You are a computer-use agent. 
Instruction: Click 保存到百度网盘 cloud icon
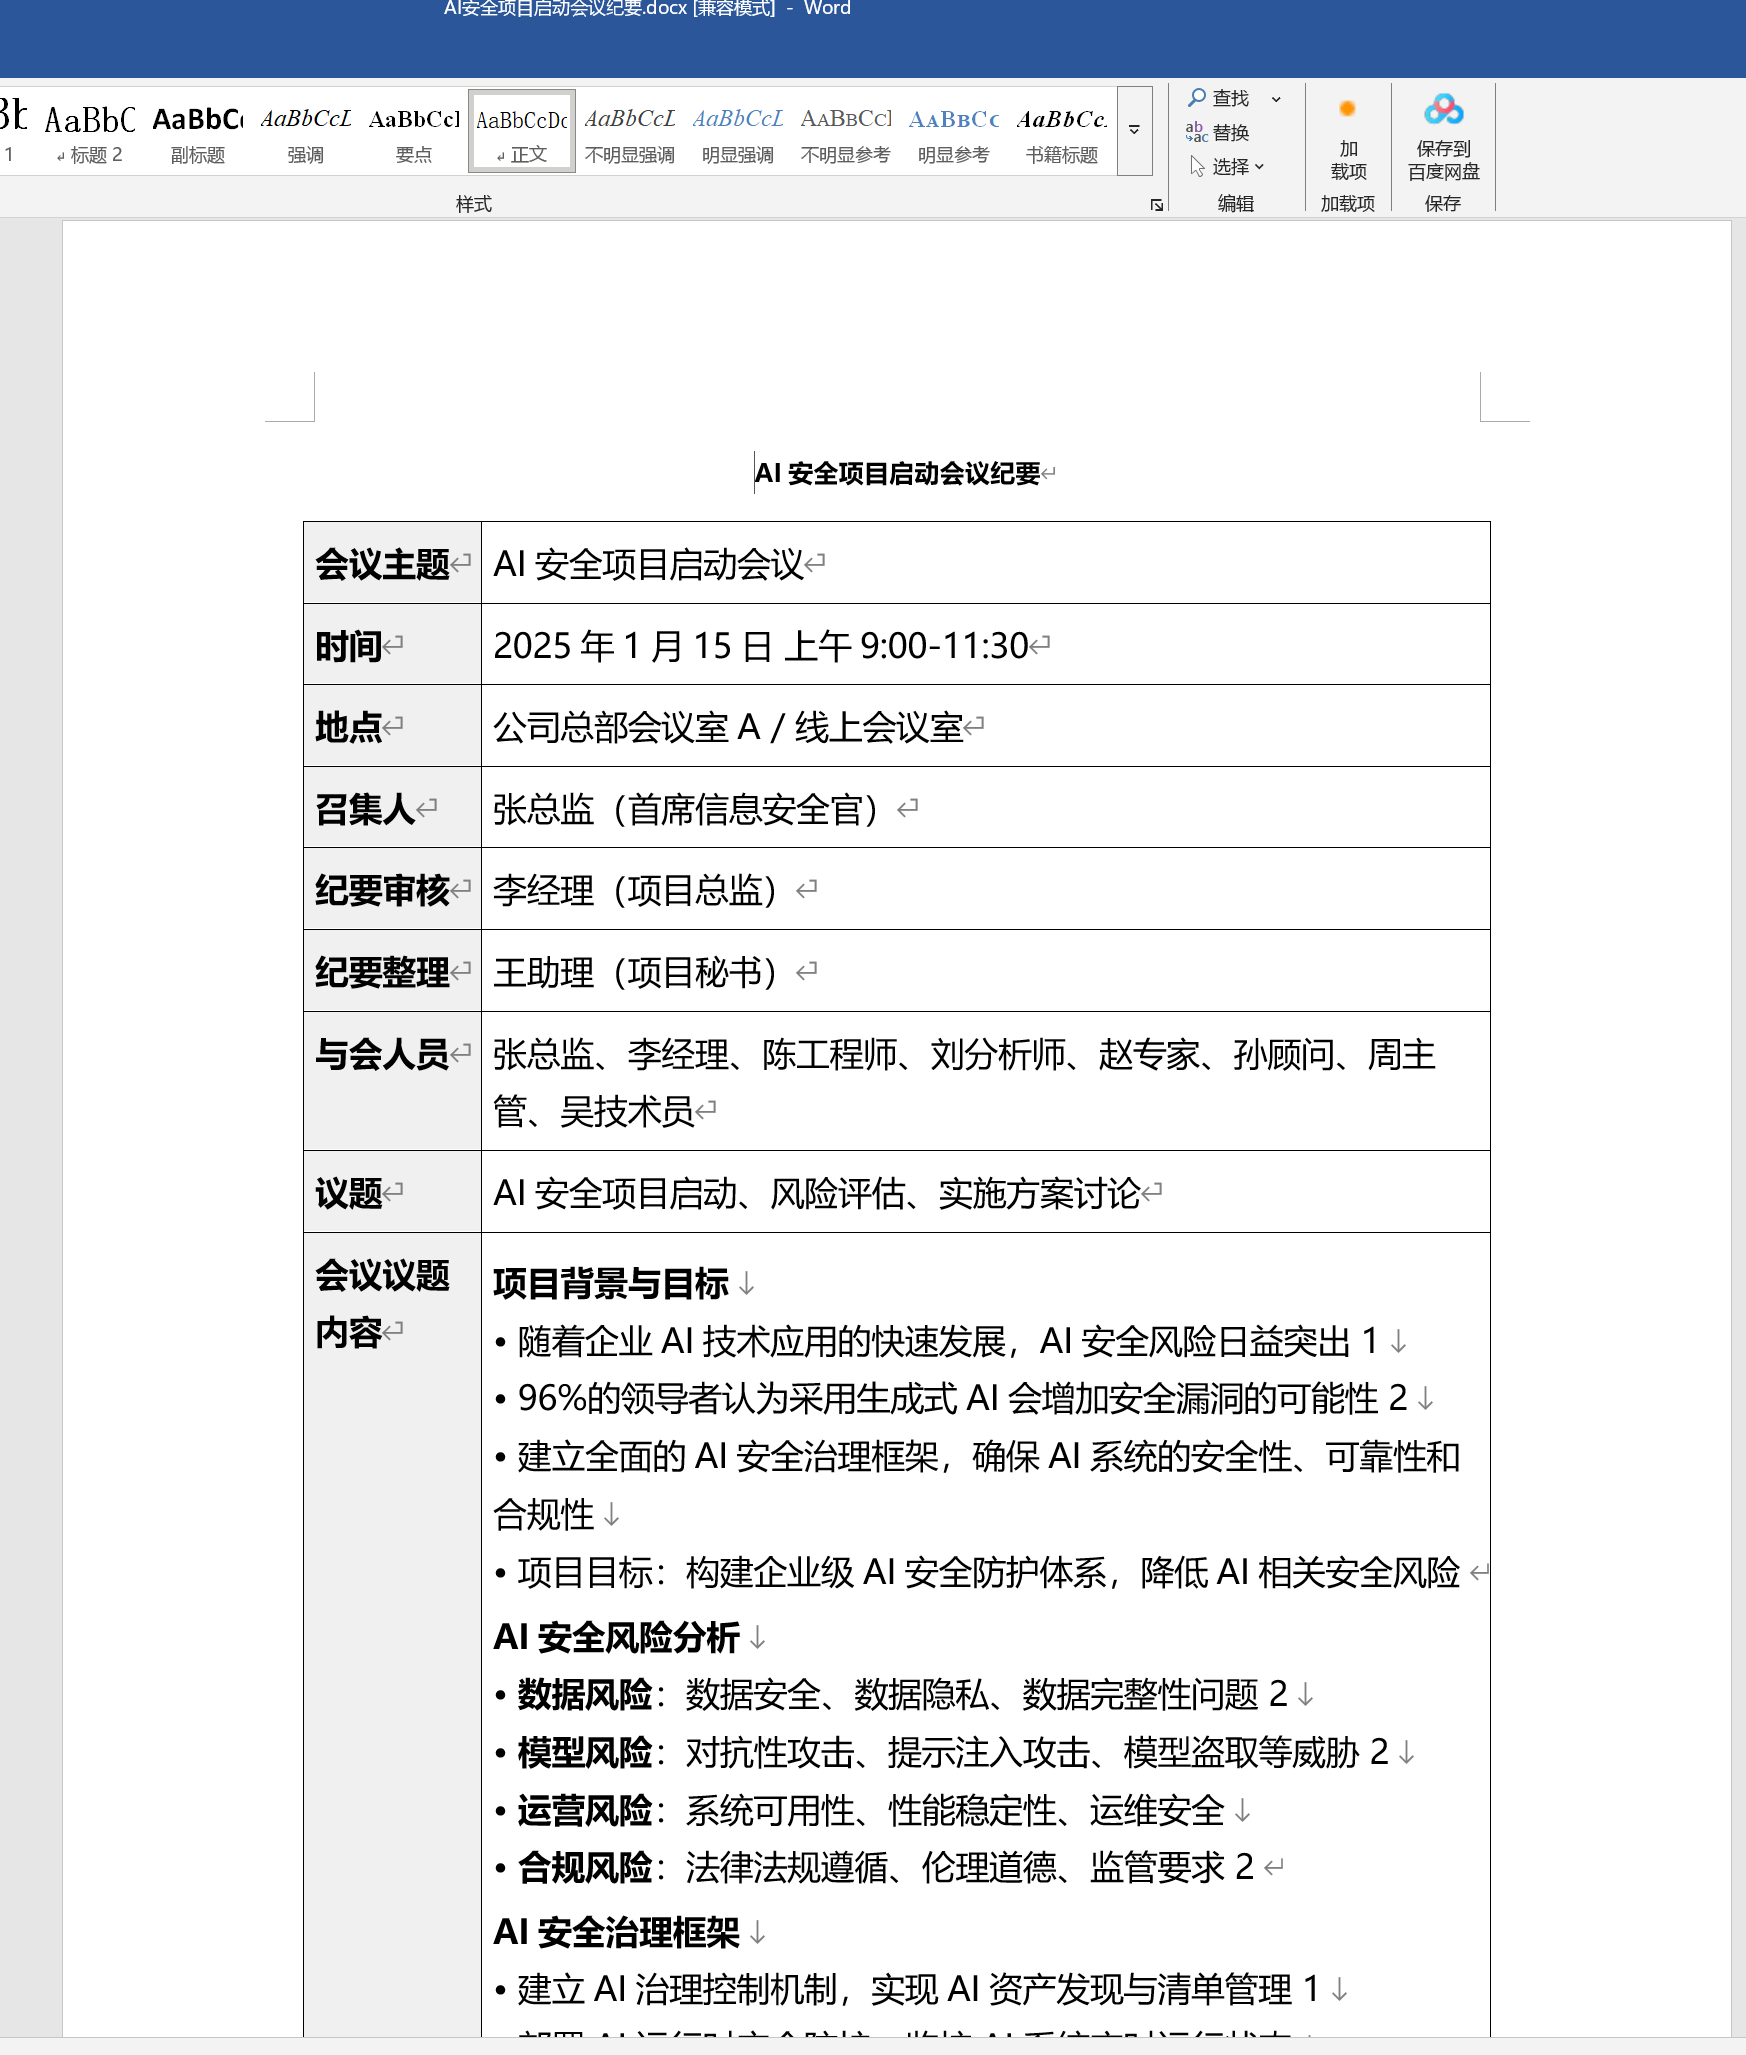(x=1443, y=109)
